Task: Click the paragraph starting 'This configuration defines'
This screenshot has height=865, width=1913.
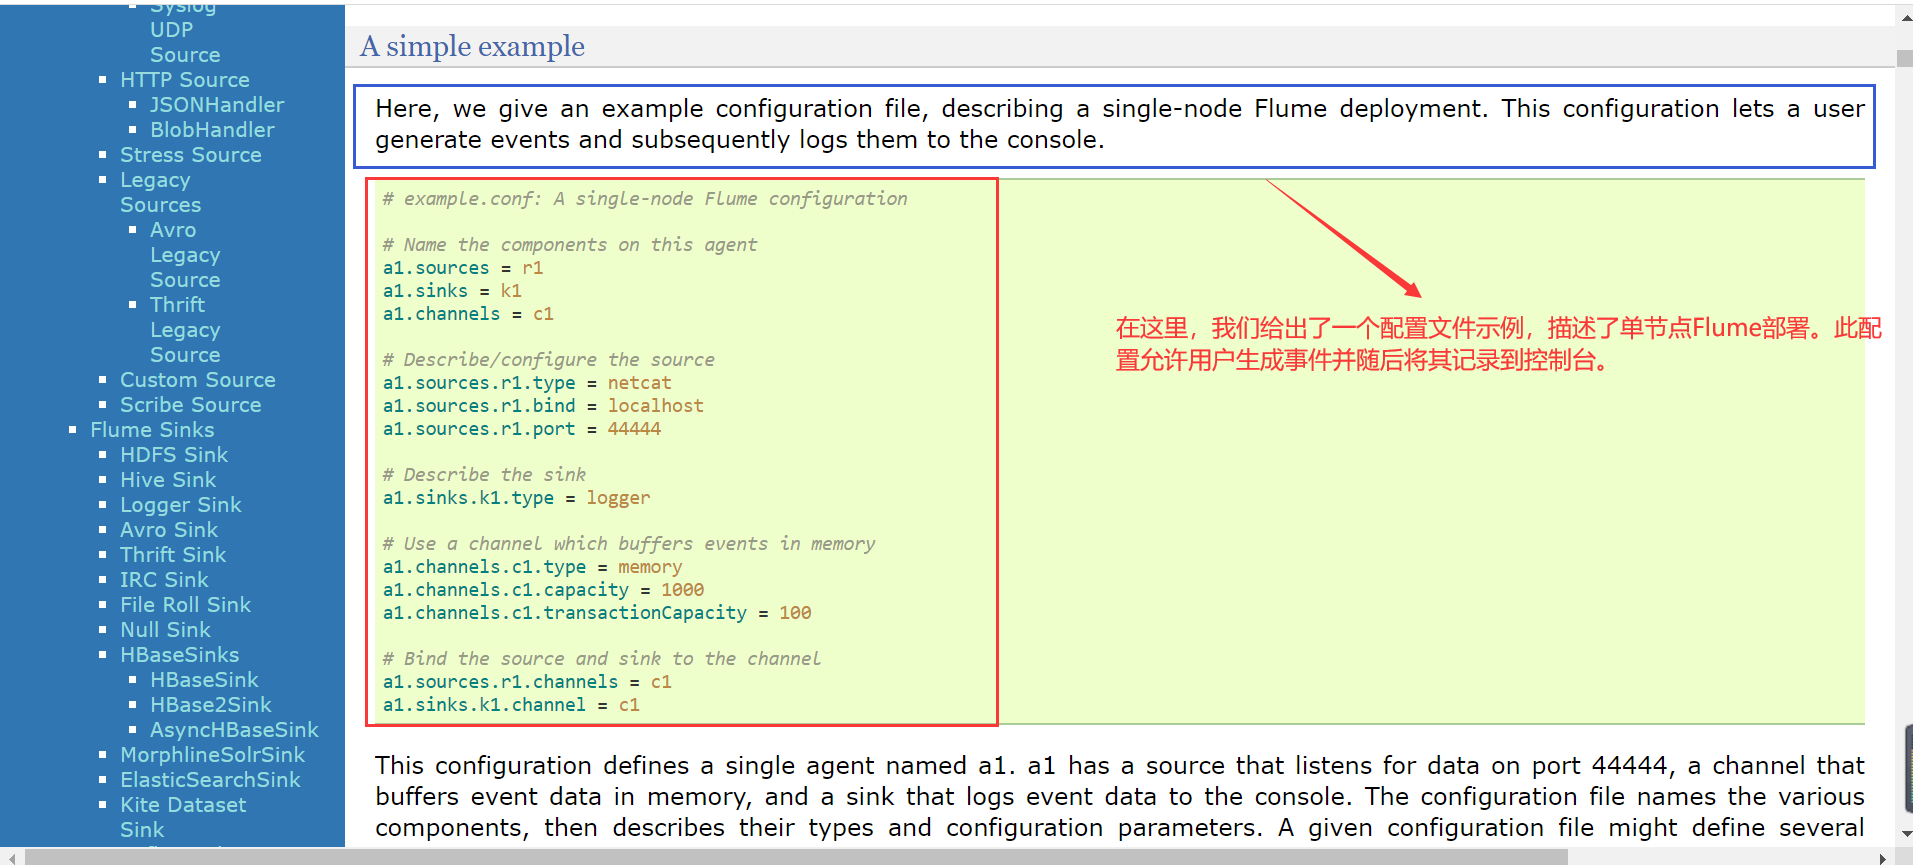Action: point(1120,797)
